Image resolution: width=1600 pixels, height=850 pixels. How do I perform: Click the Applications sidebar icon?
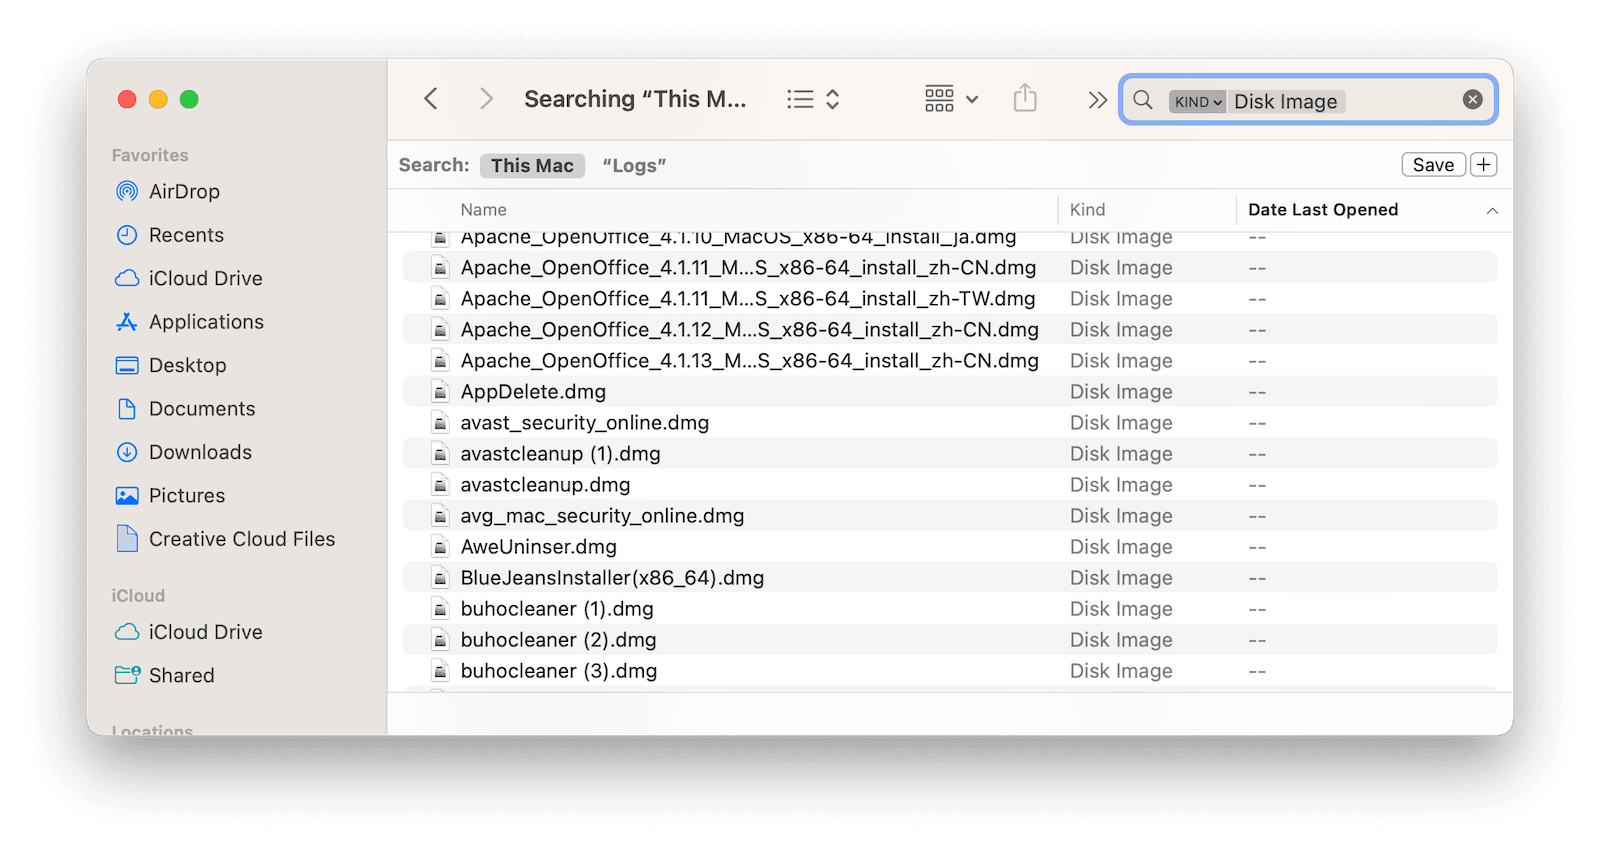click(x=127, y=322)
